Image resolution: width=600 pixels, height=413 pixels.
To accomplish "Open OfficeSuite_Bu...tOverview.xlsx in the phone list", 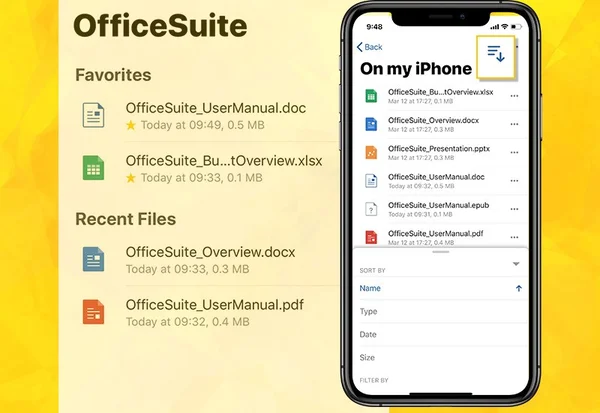I will click(440, 92).
